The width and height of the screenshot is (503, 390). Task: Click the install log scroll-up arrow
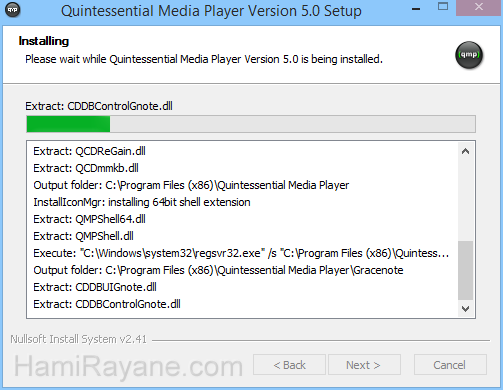coord(466,151)
